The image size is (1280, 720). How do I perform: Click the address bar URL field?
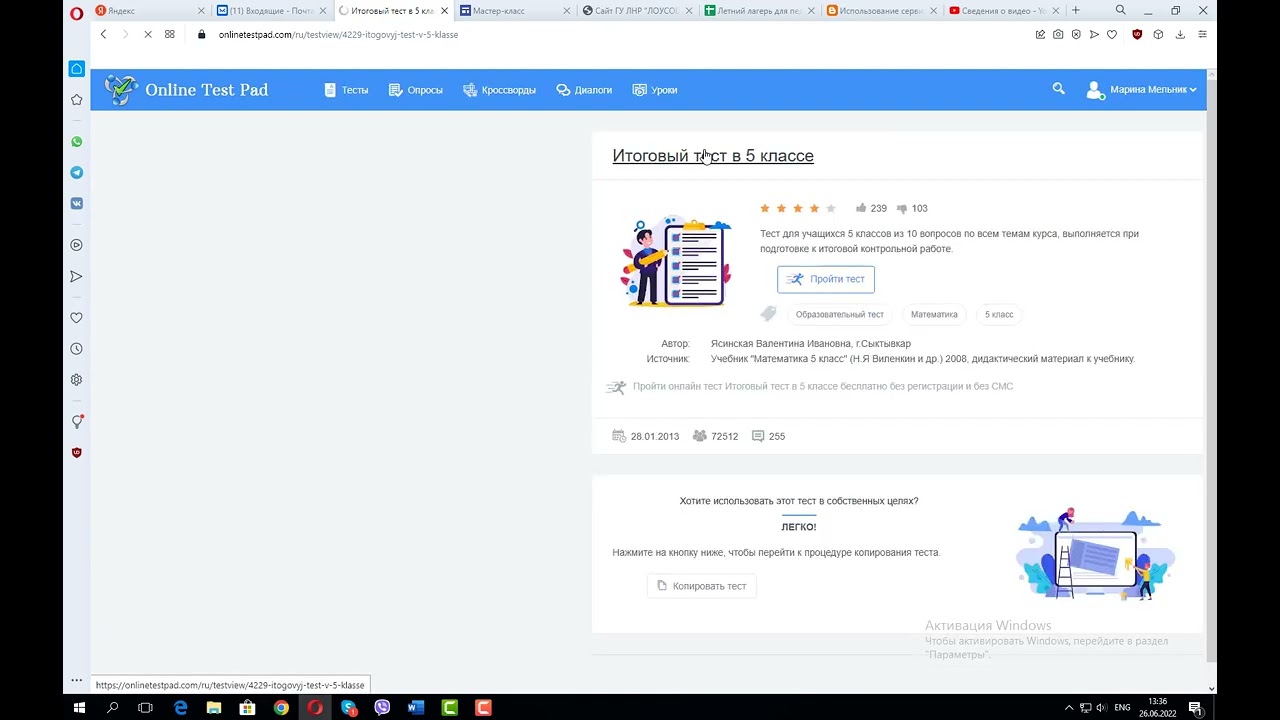pos(620,34)
